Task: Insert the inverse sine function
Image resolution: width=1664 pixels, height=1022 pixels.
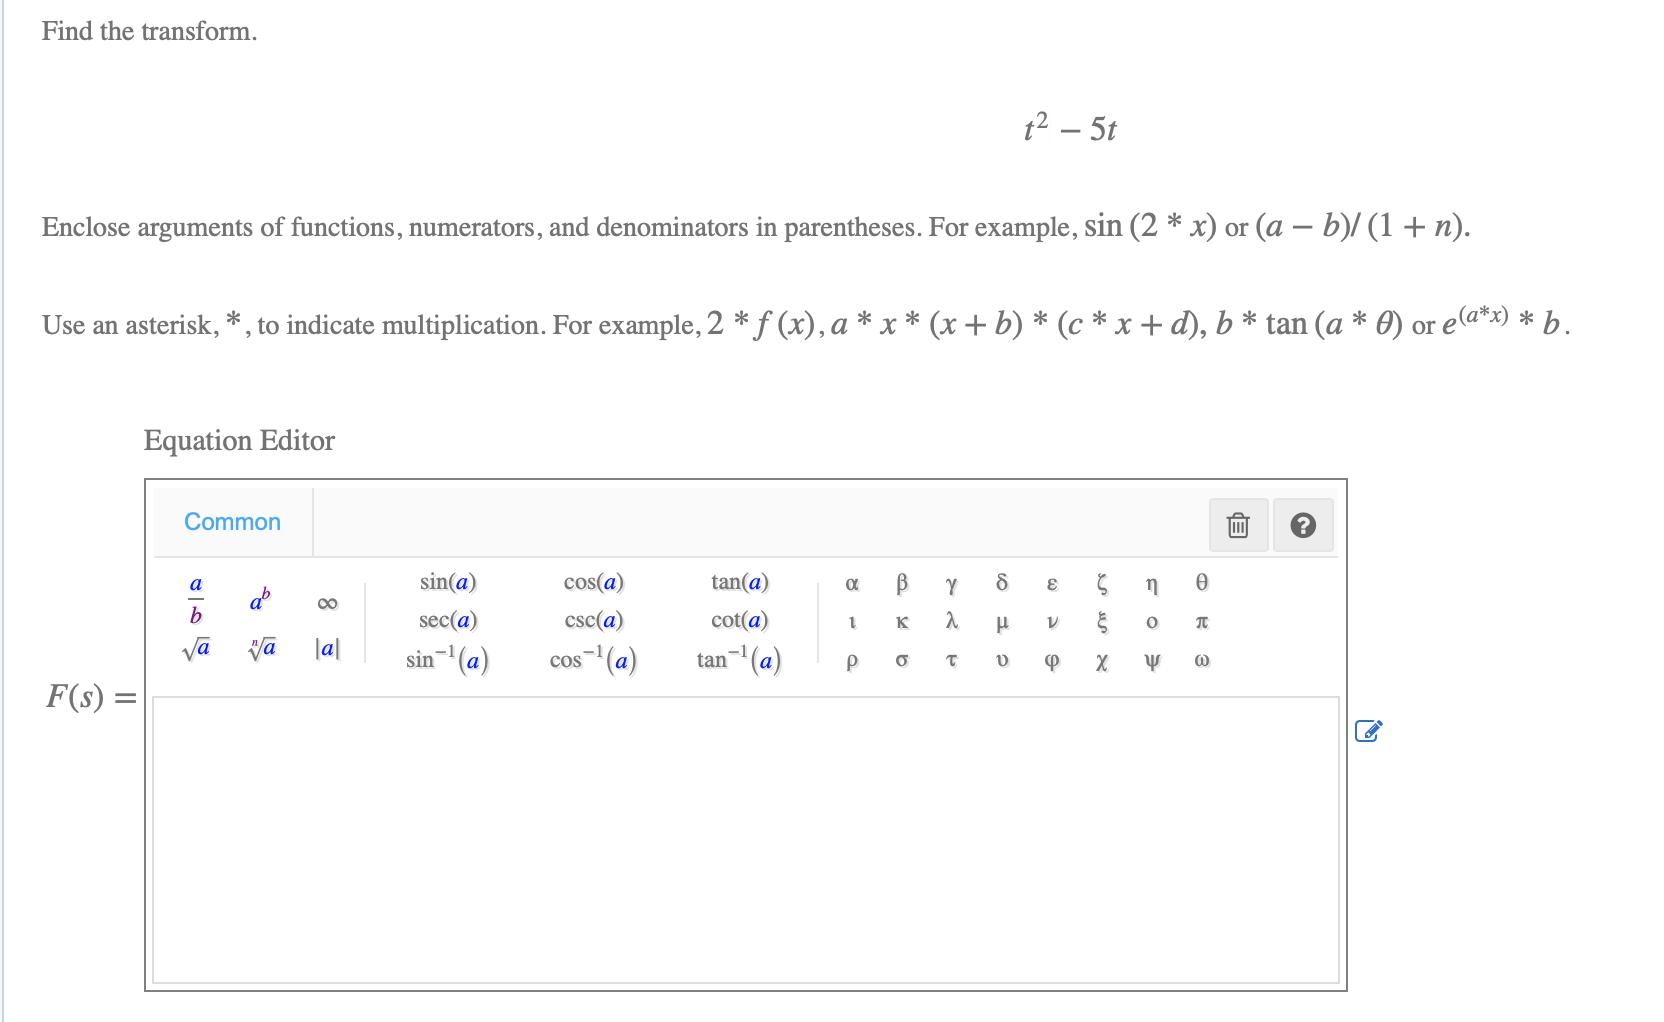Action: 446,658
